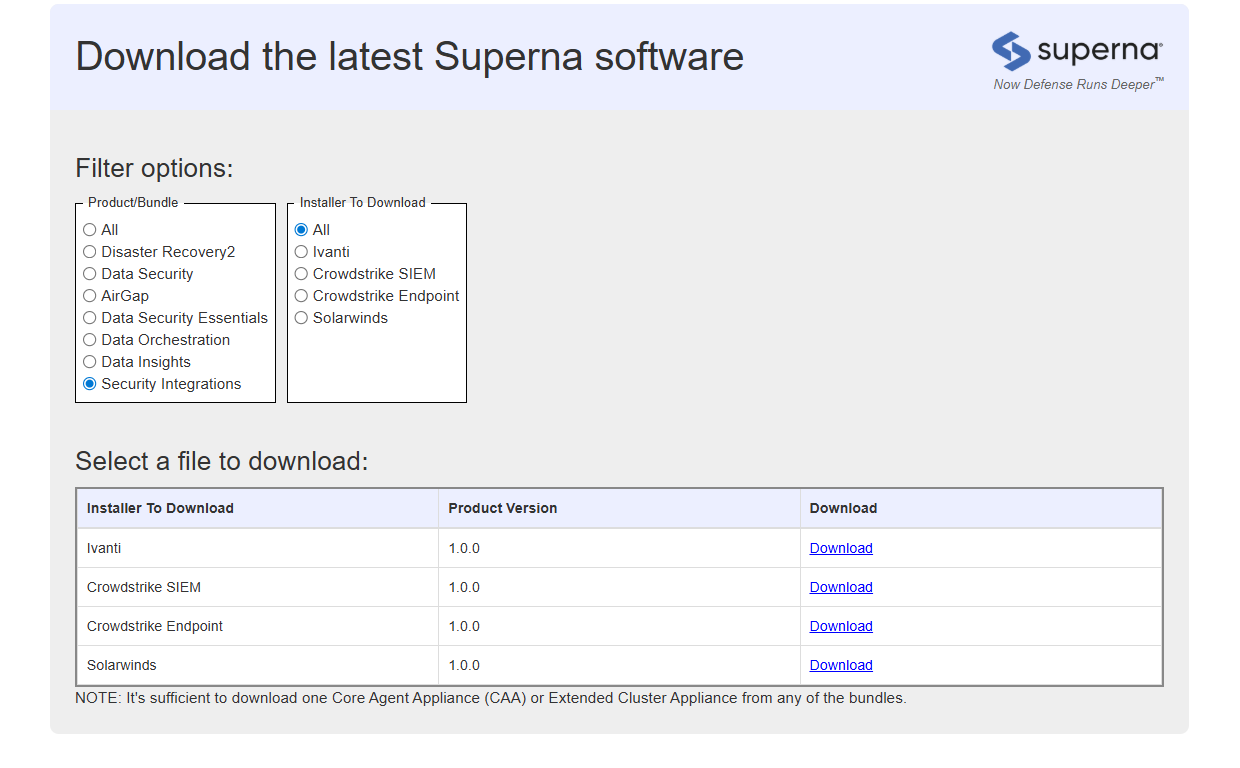
Task: Download the Ivanti installer
Action: tap(841, 547)
